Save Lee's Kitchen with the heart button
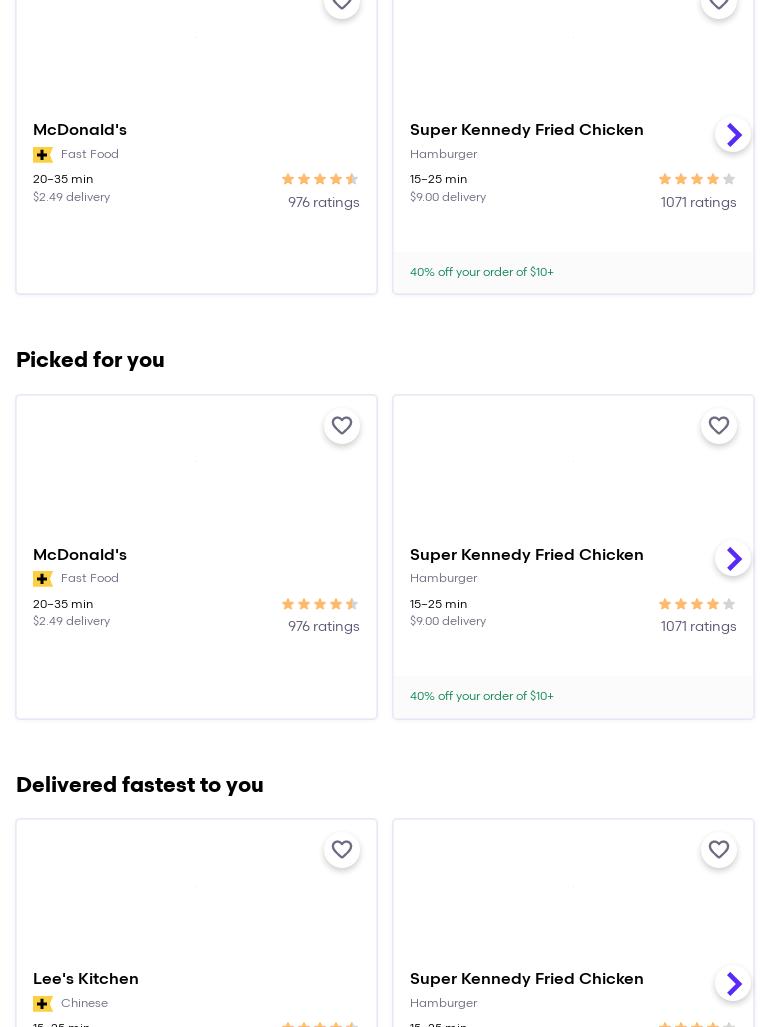 [x=342, y=850]
